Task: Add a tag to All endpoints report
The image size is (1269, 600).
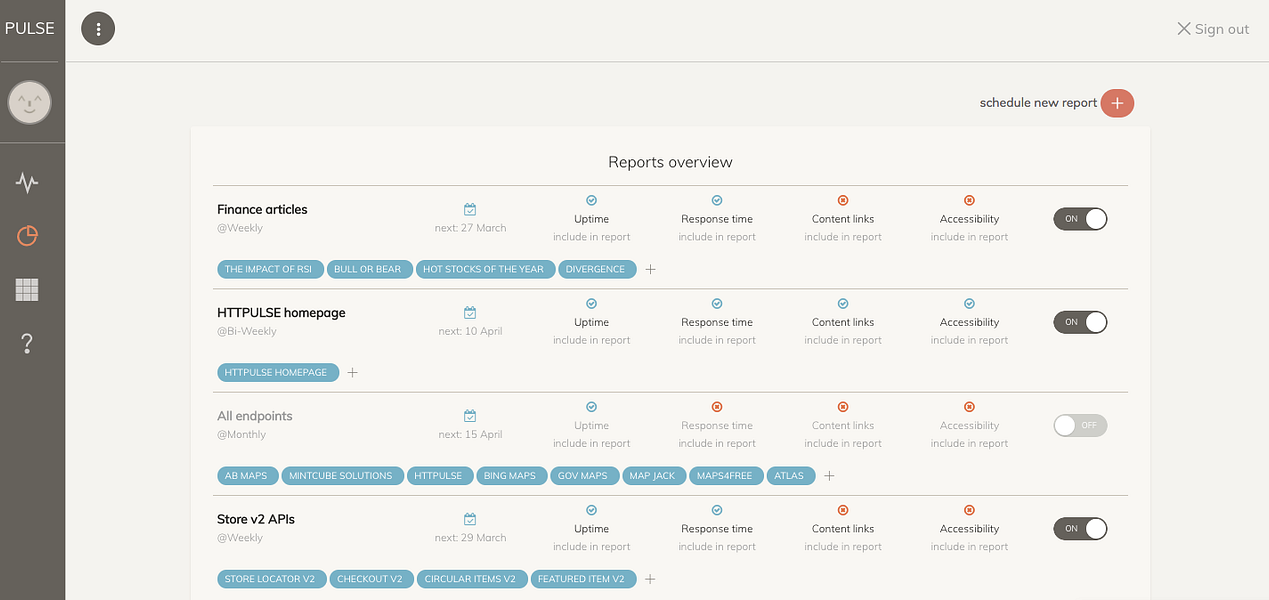Action: click(x=829, y=476)
